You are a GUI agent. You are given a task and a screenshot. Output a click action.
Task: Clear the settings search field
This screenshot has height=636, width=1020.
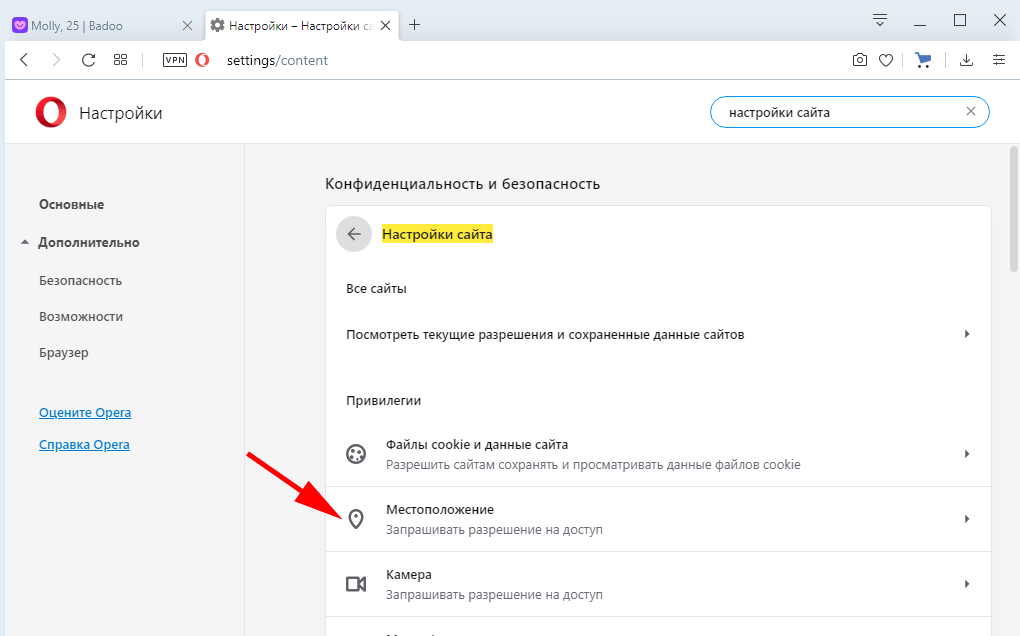[x=970, y=112]
